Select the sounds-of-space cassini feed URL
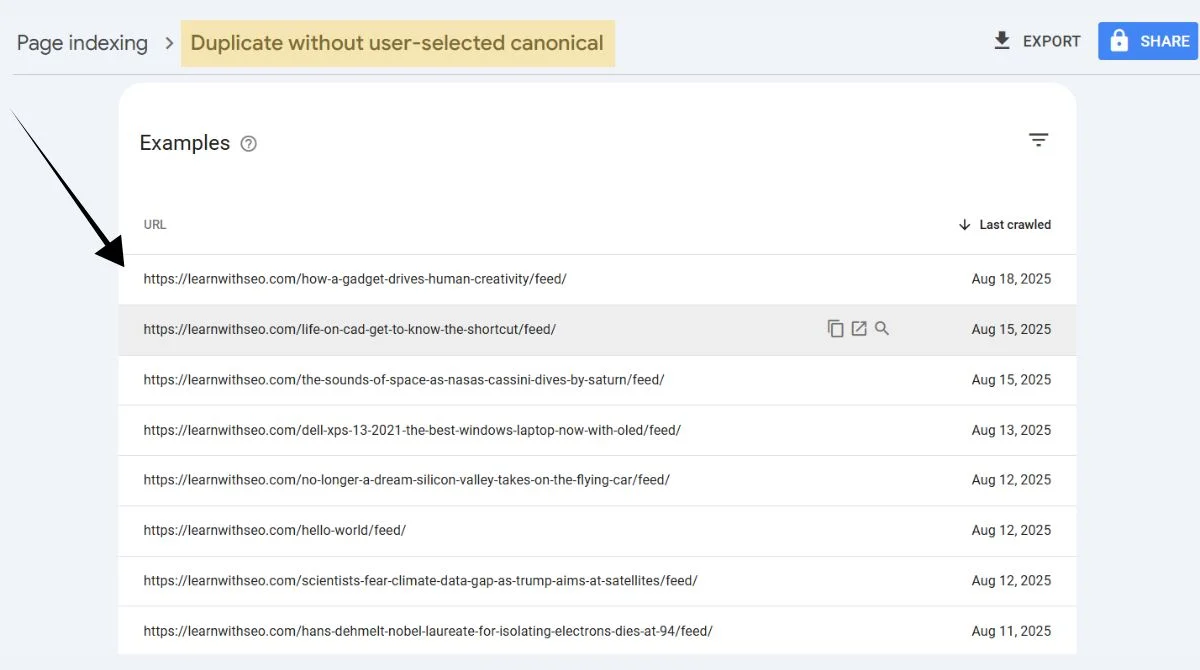 pos(404,380)
